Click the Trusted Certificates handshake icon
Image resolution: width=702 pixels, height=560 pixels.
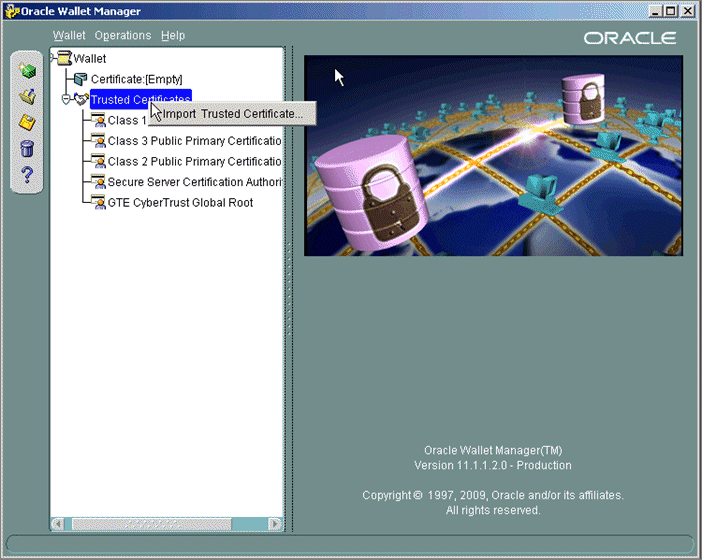click(x=81, y=99)
